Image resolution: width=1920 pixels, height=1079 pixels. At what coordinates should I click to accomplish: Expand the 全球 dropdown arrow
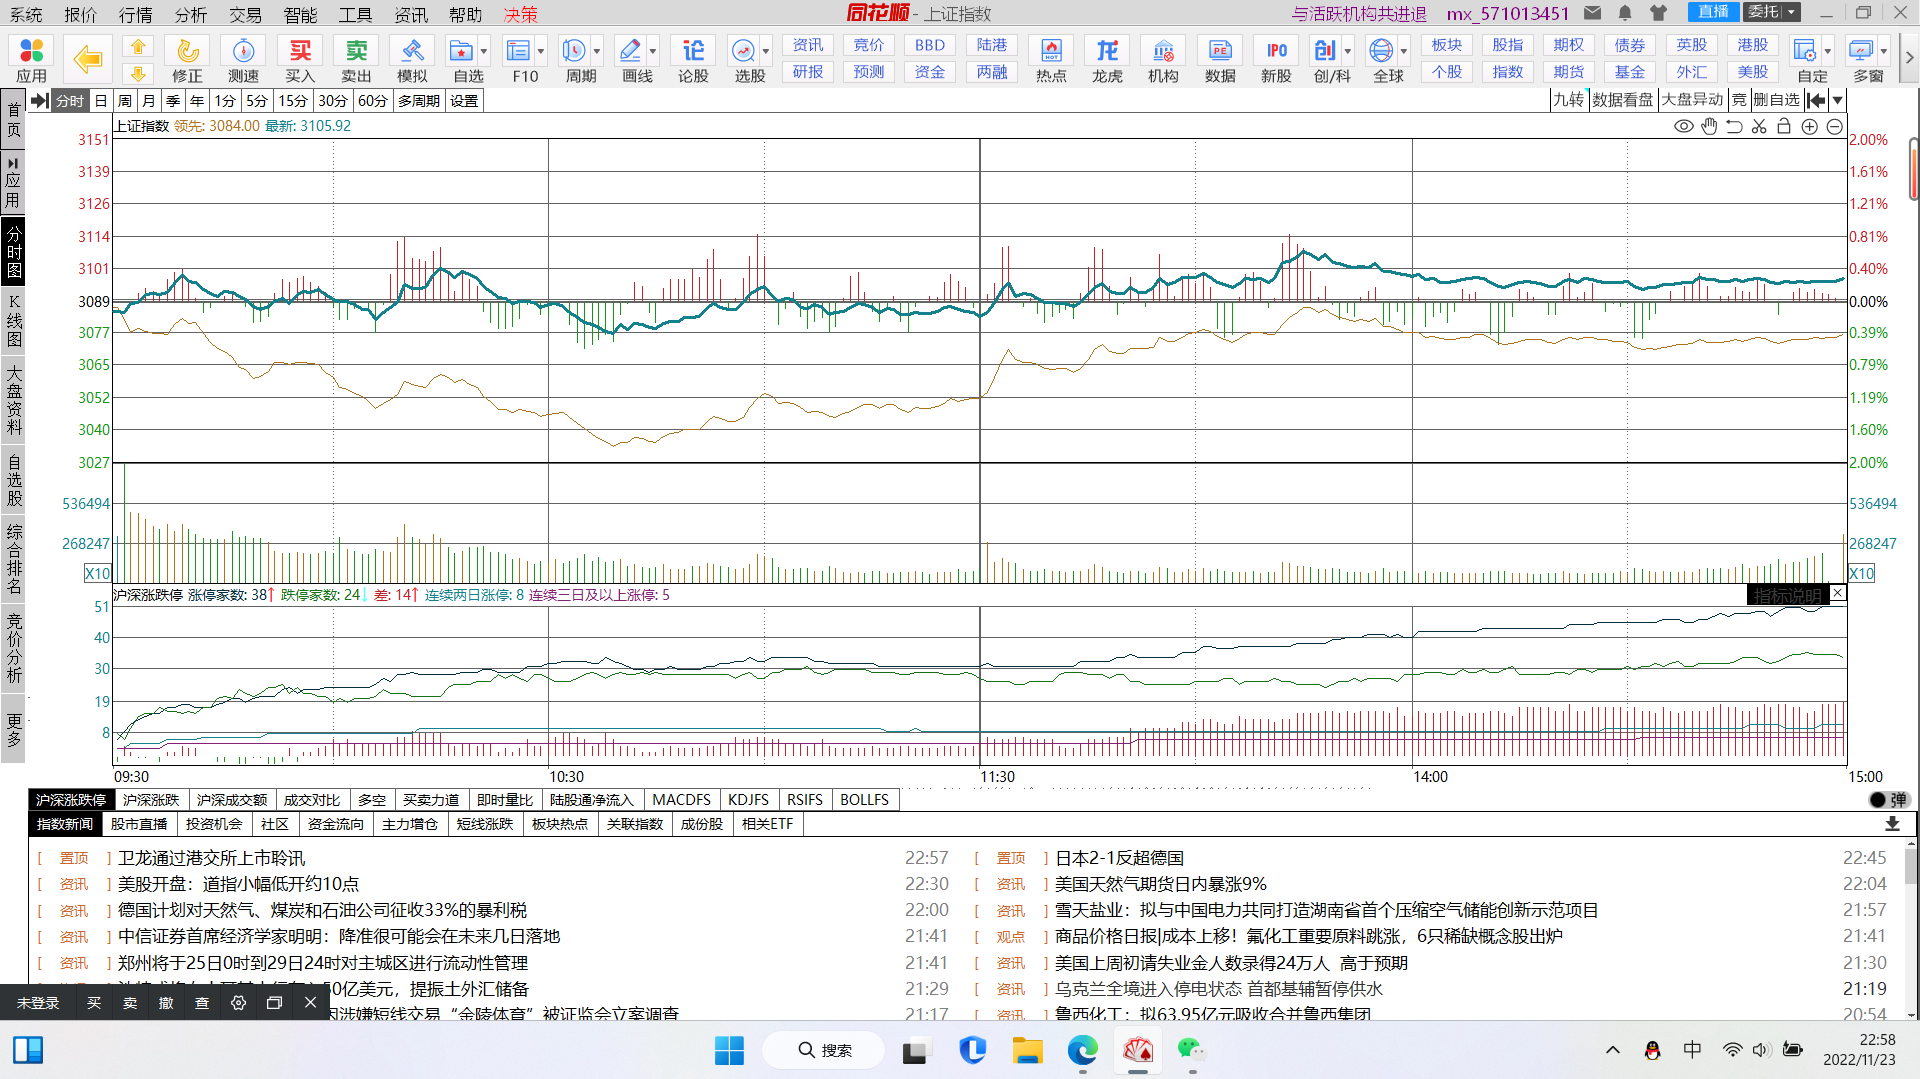pos(1404,51)
